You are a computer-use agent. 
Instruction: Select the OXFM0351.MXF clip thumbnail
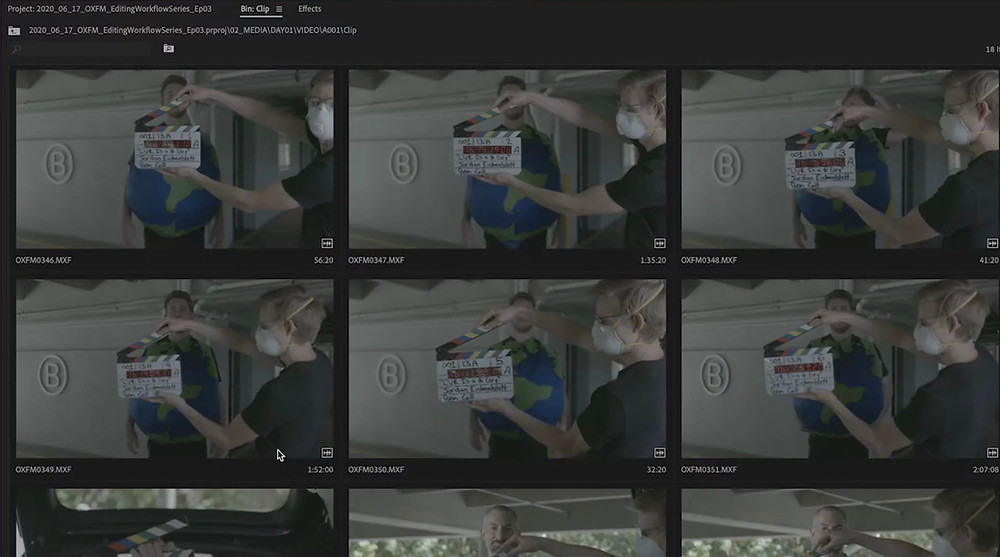[x=840, y=368]
